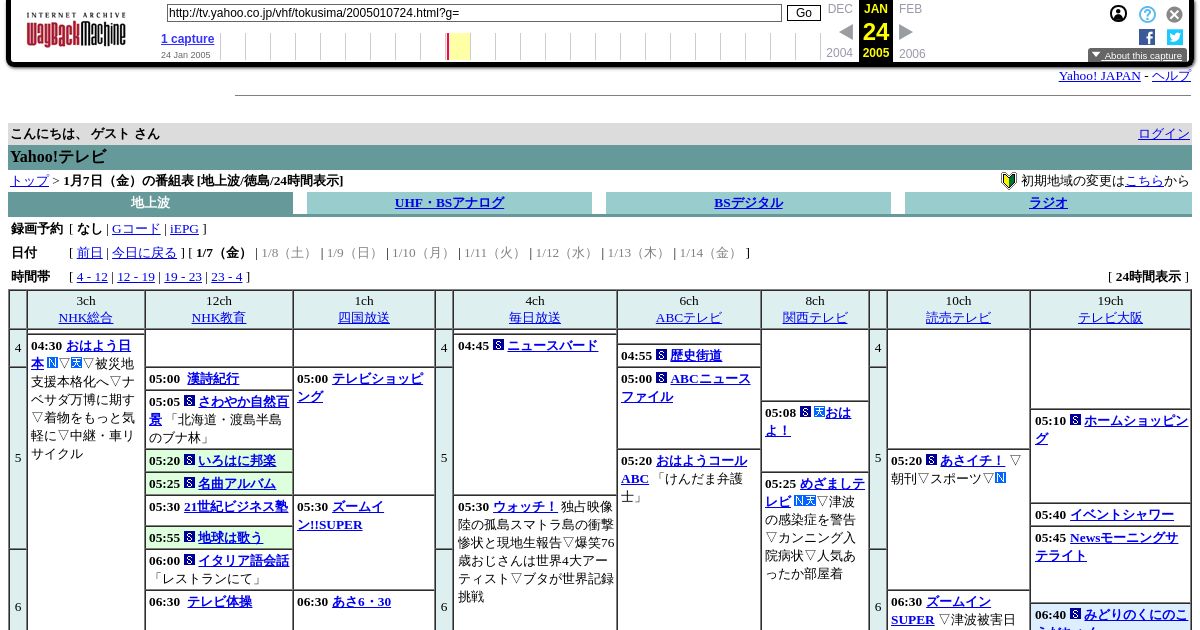Open program 漢詩紀行
This screenshot has height=630, width=1200.
tap(213, 379)
